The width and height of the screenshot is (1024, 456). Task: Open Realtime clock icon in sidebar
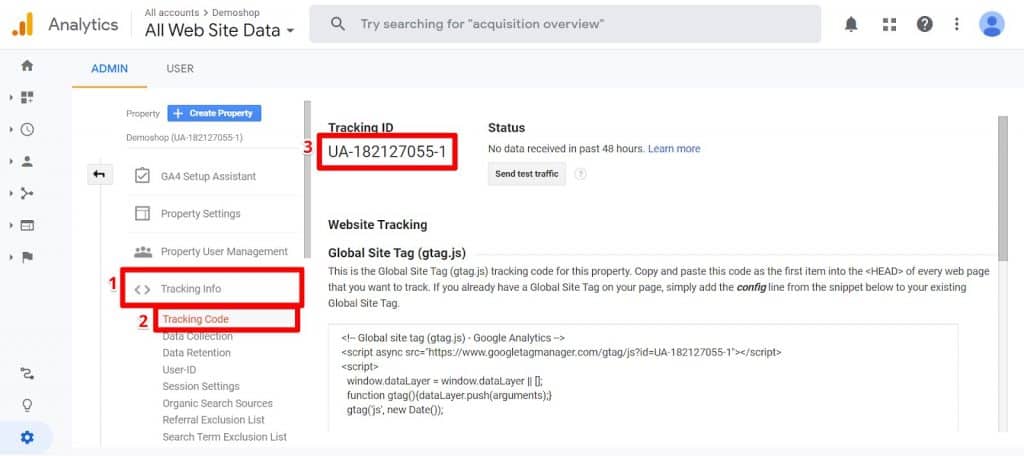[27, 129]
